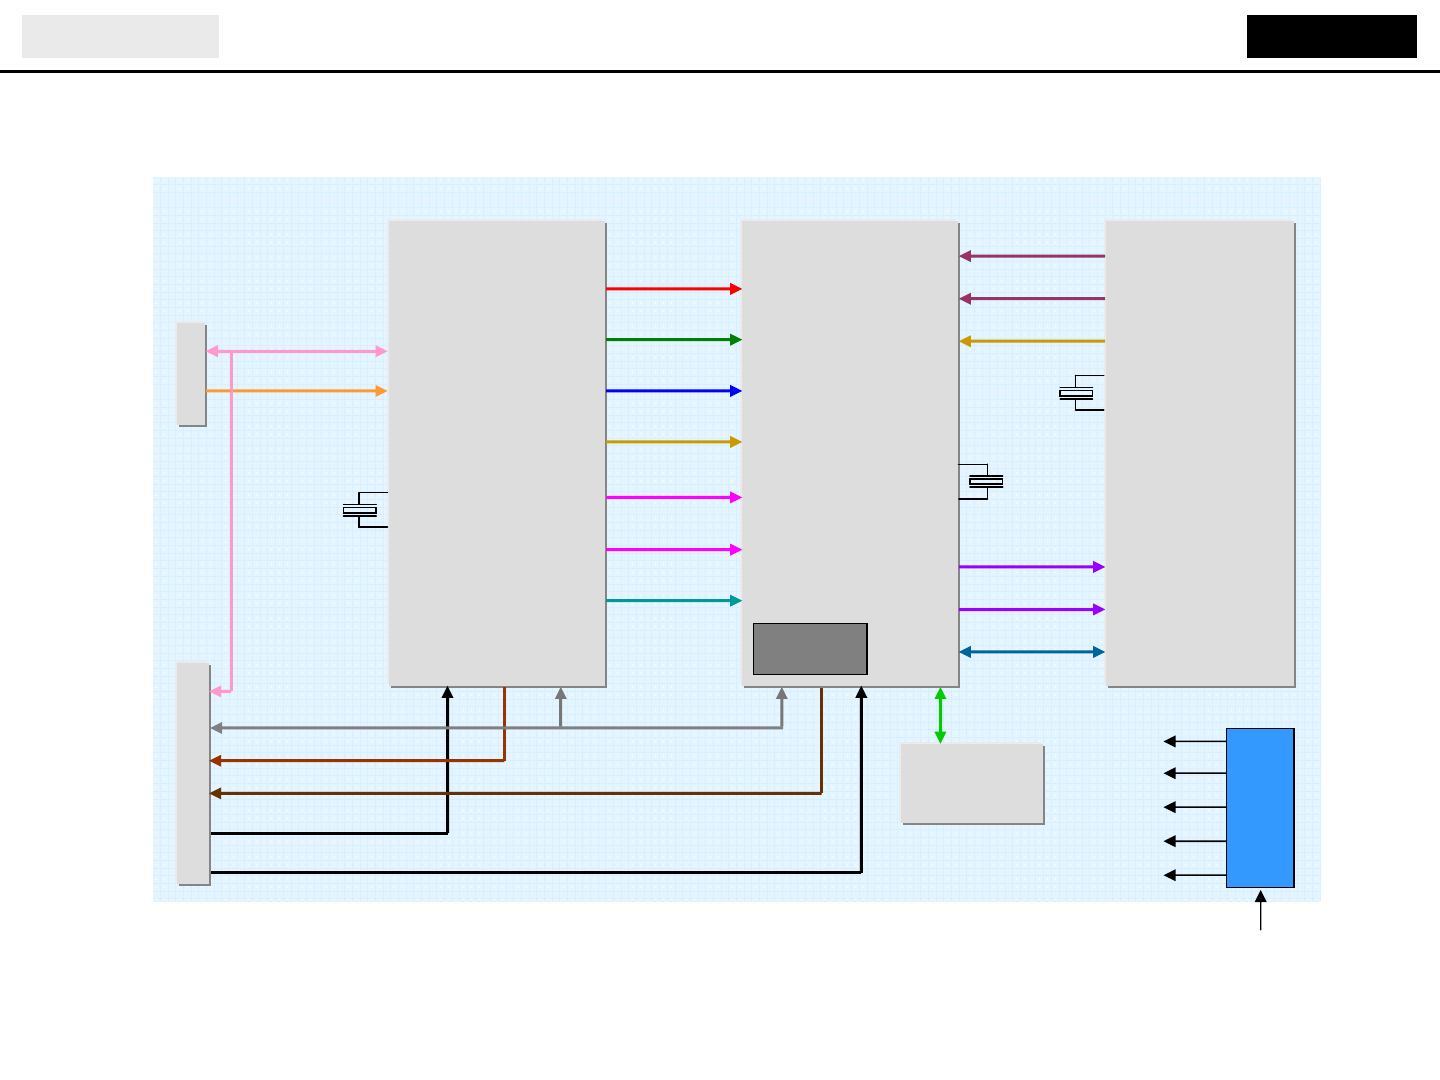Click the small gray block under the green double arrow
Viewport: 1440px width, 1080px height.
(x=972, y=784)
